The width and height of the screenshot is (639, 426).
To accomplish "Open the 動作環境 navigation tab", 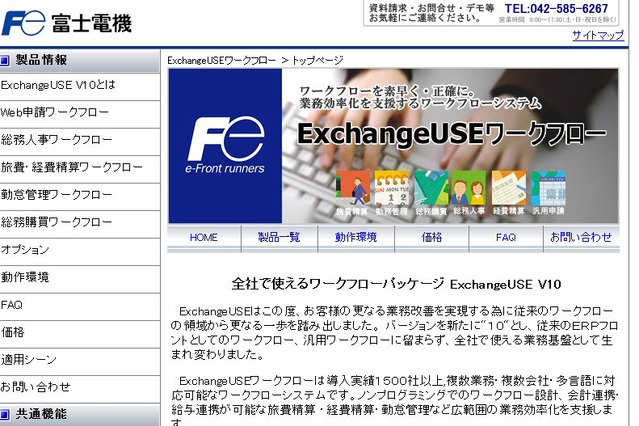I will [x=356, y=237].
